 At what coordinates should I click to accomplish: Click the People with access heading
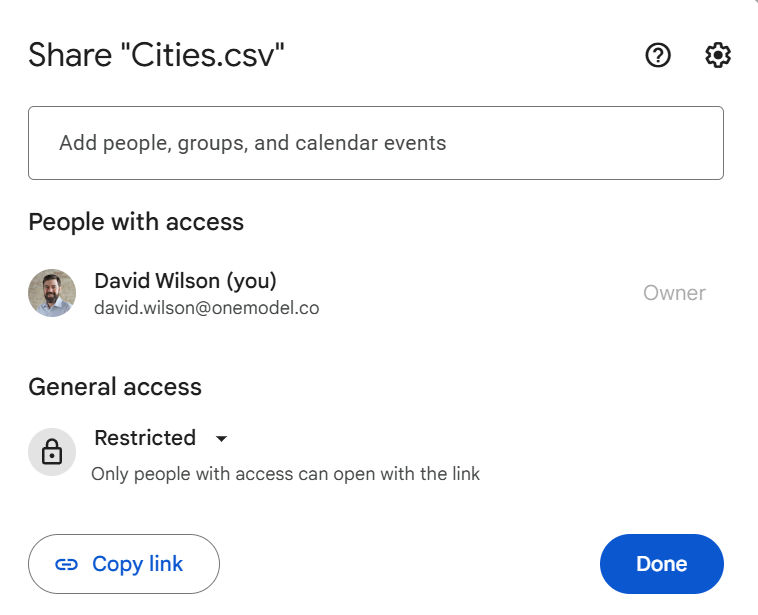point(136,221)
